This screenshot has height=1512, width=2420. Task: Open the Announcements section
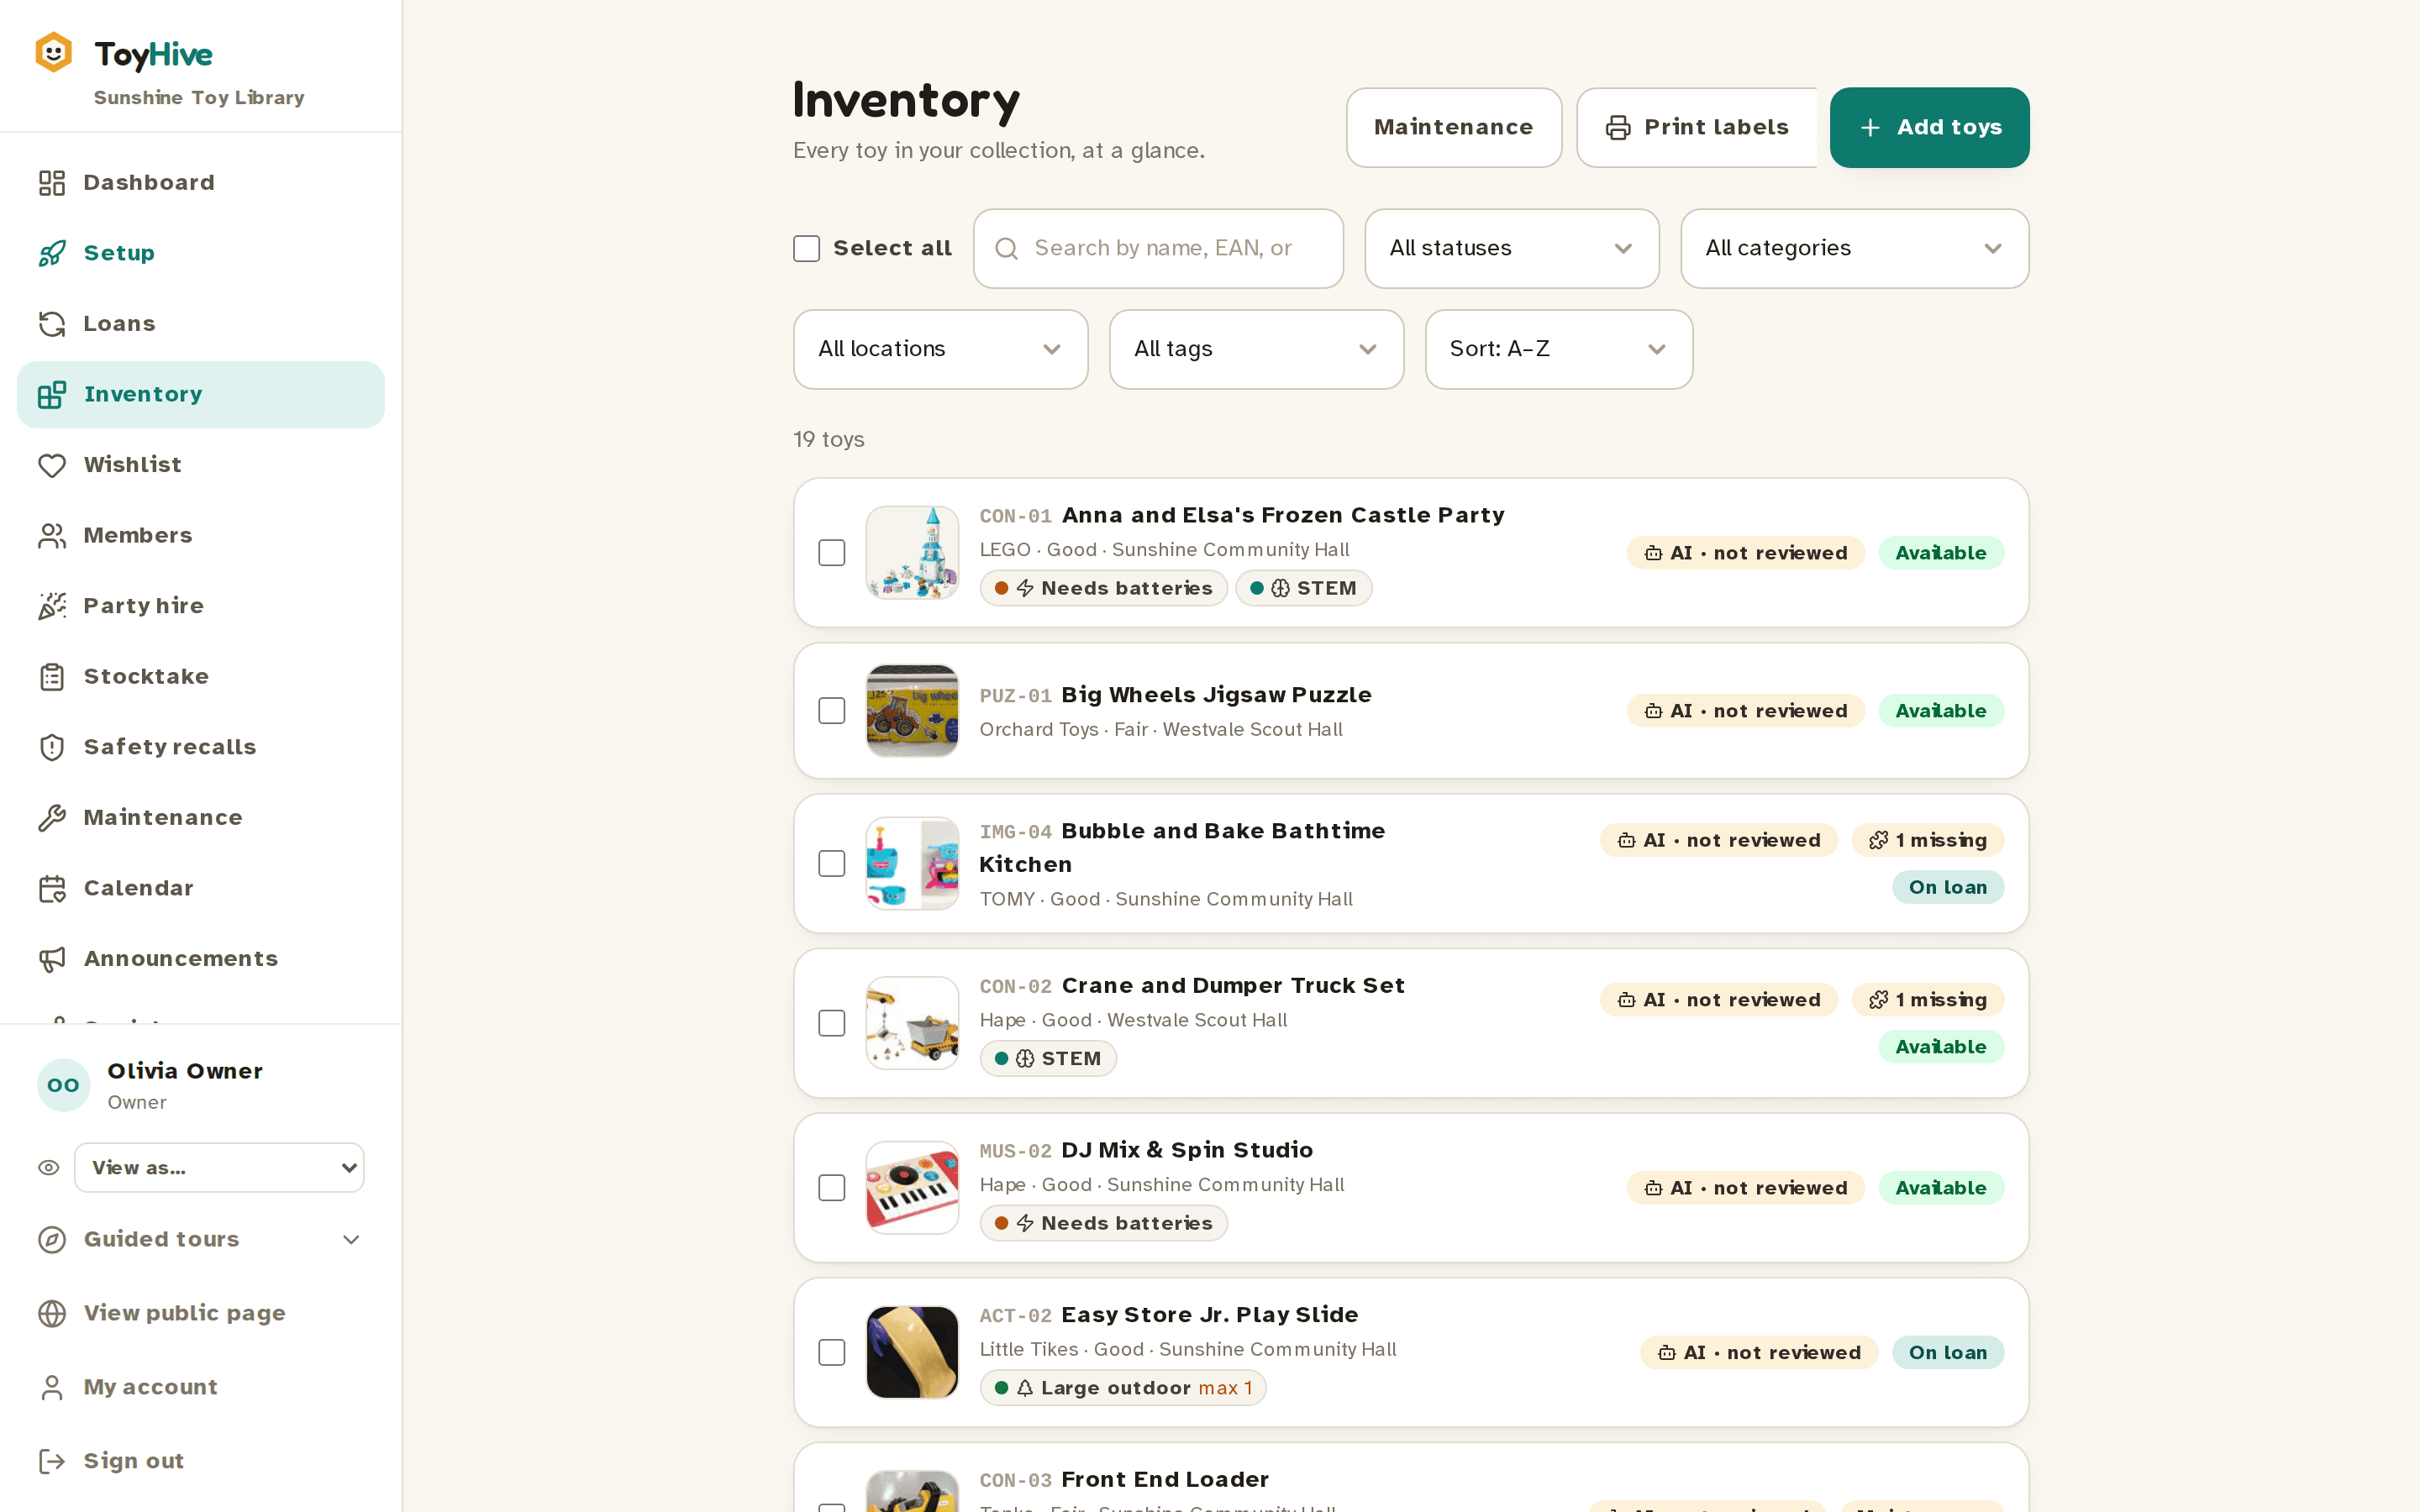pyautogui.click(x=200, y=959)
